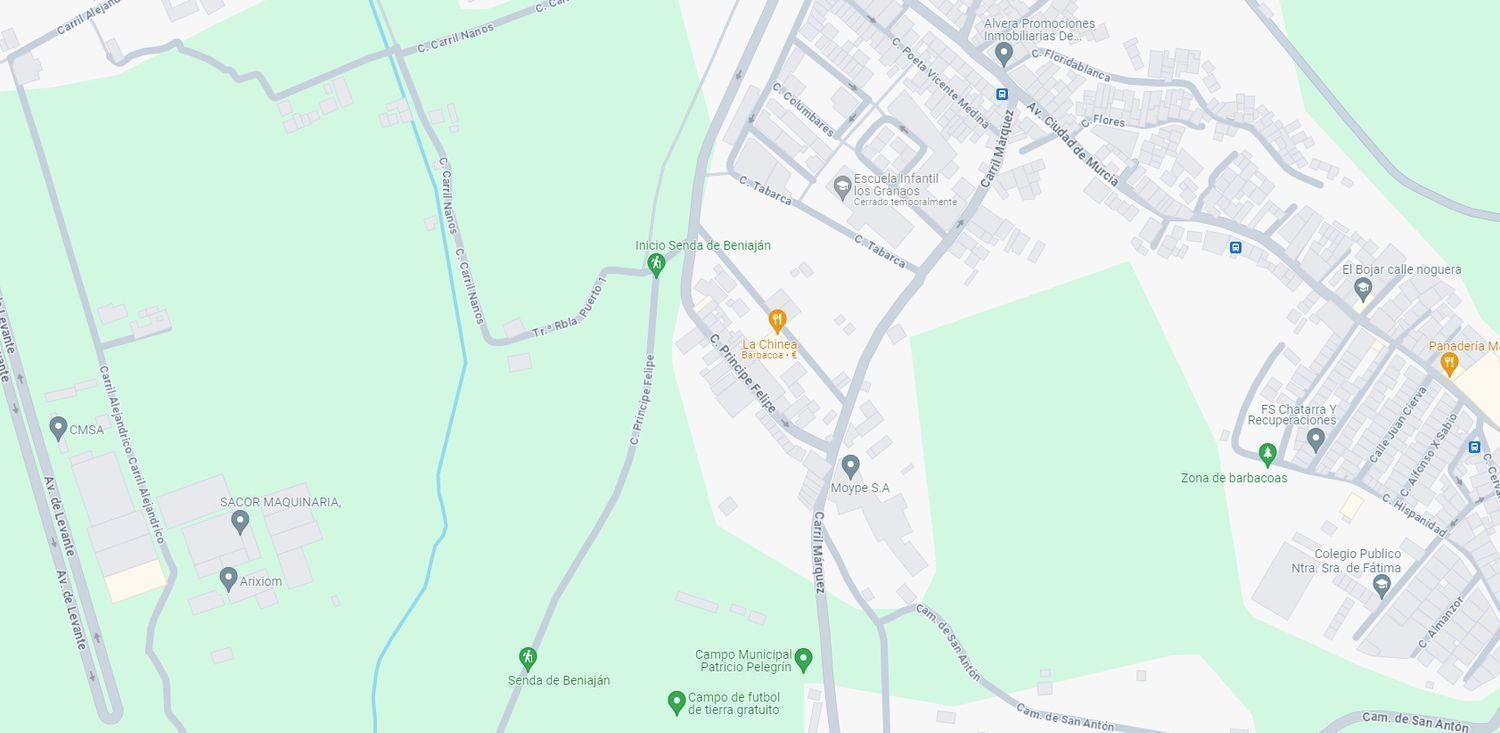Open the FS Chatarra Y Recuperaciones pin
Image resolution: width=1500 pixels, height=733 pixels.
[x=1316, y=439]
